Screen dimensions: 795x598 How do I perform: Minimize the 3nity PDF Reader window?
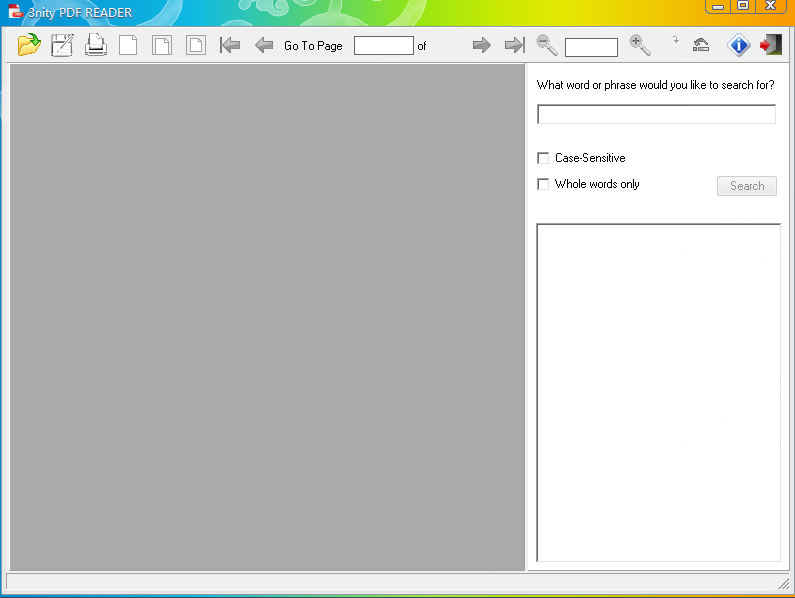(718, 6)
